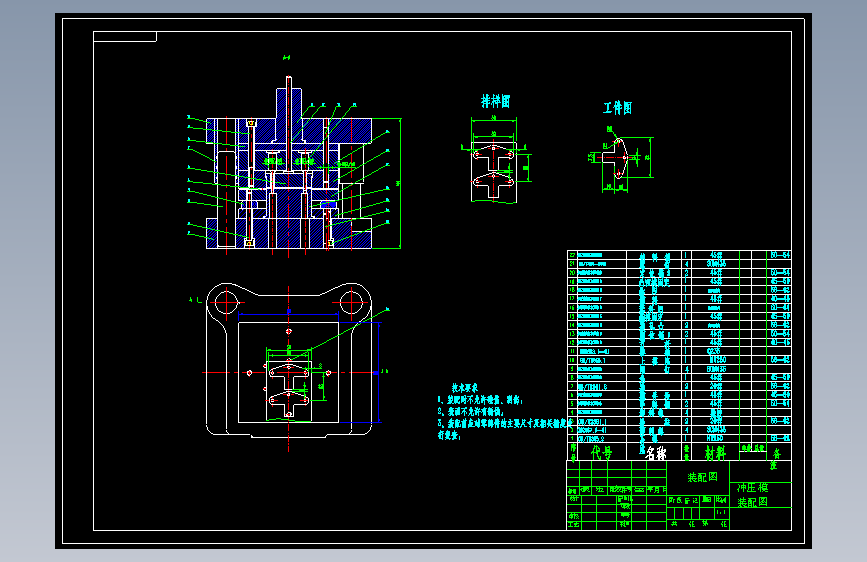Click the small empty box at the frame's top-left corner

125,37
